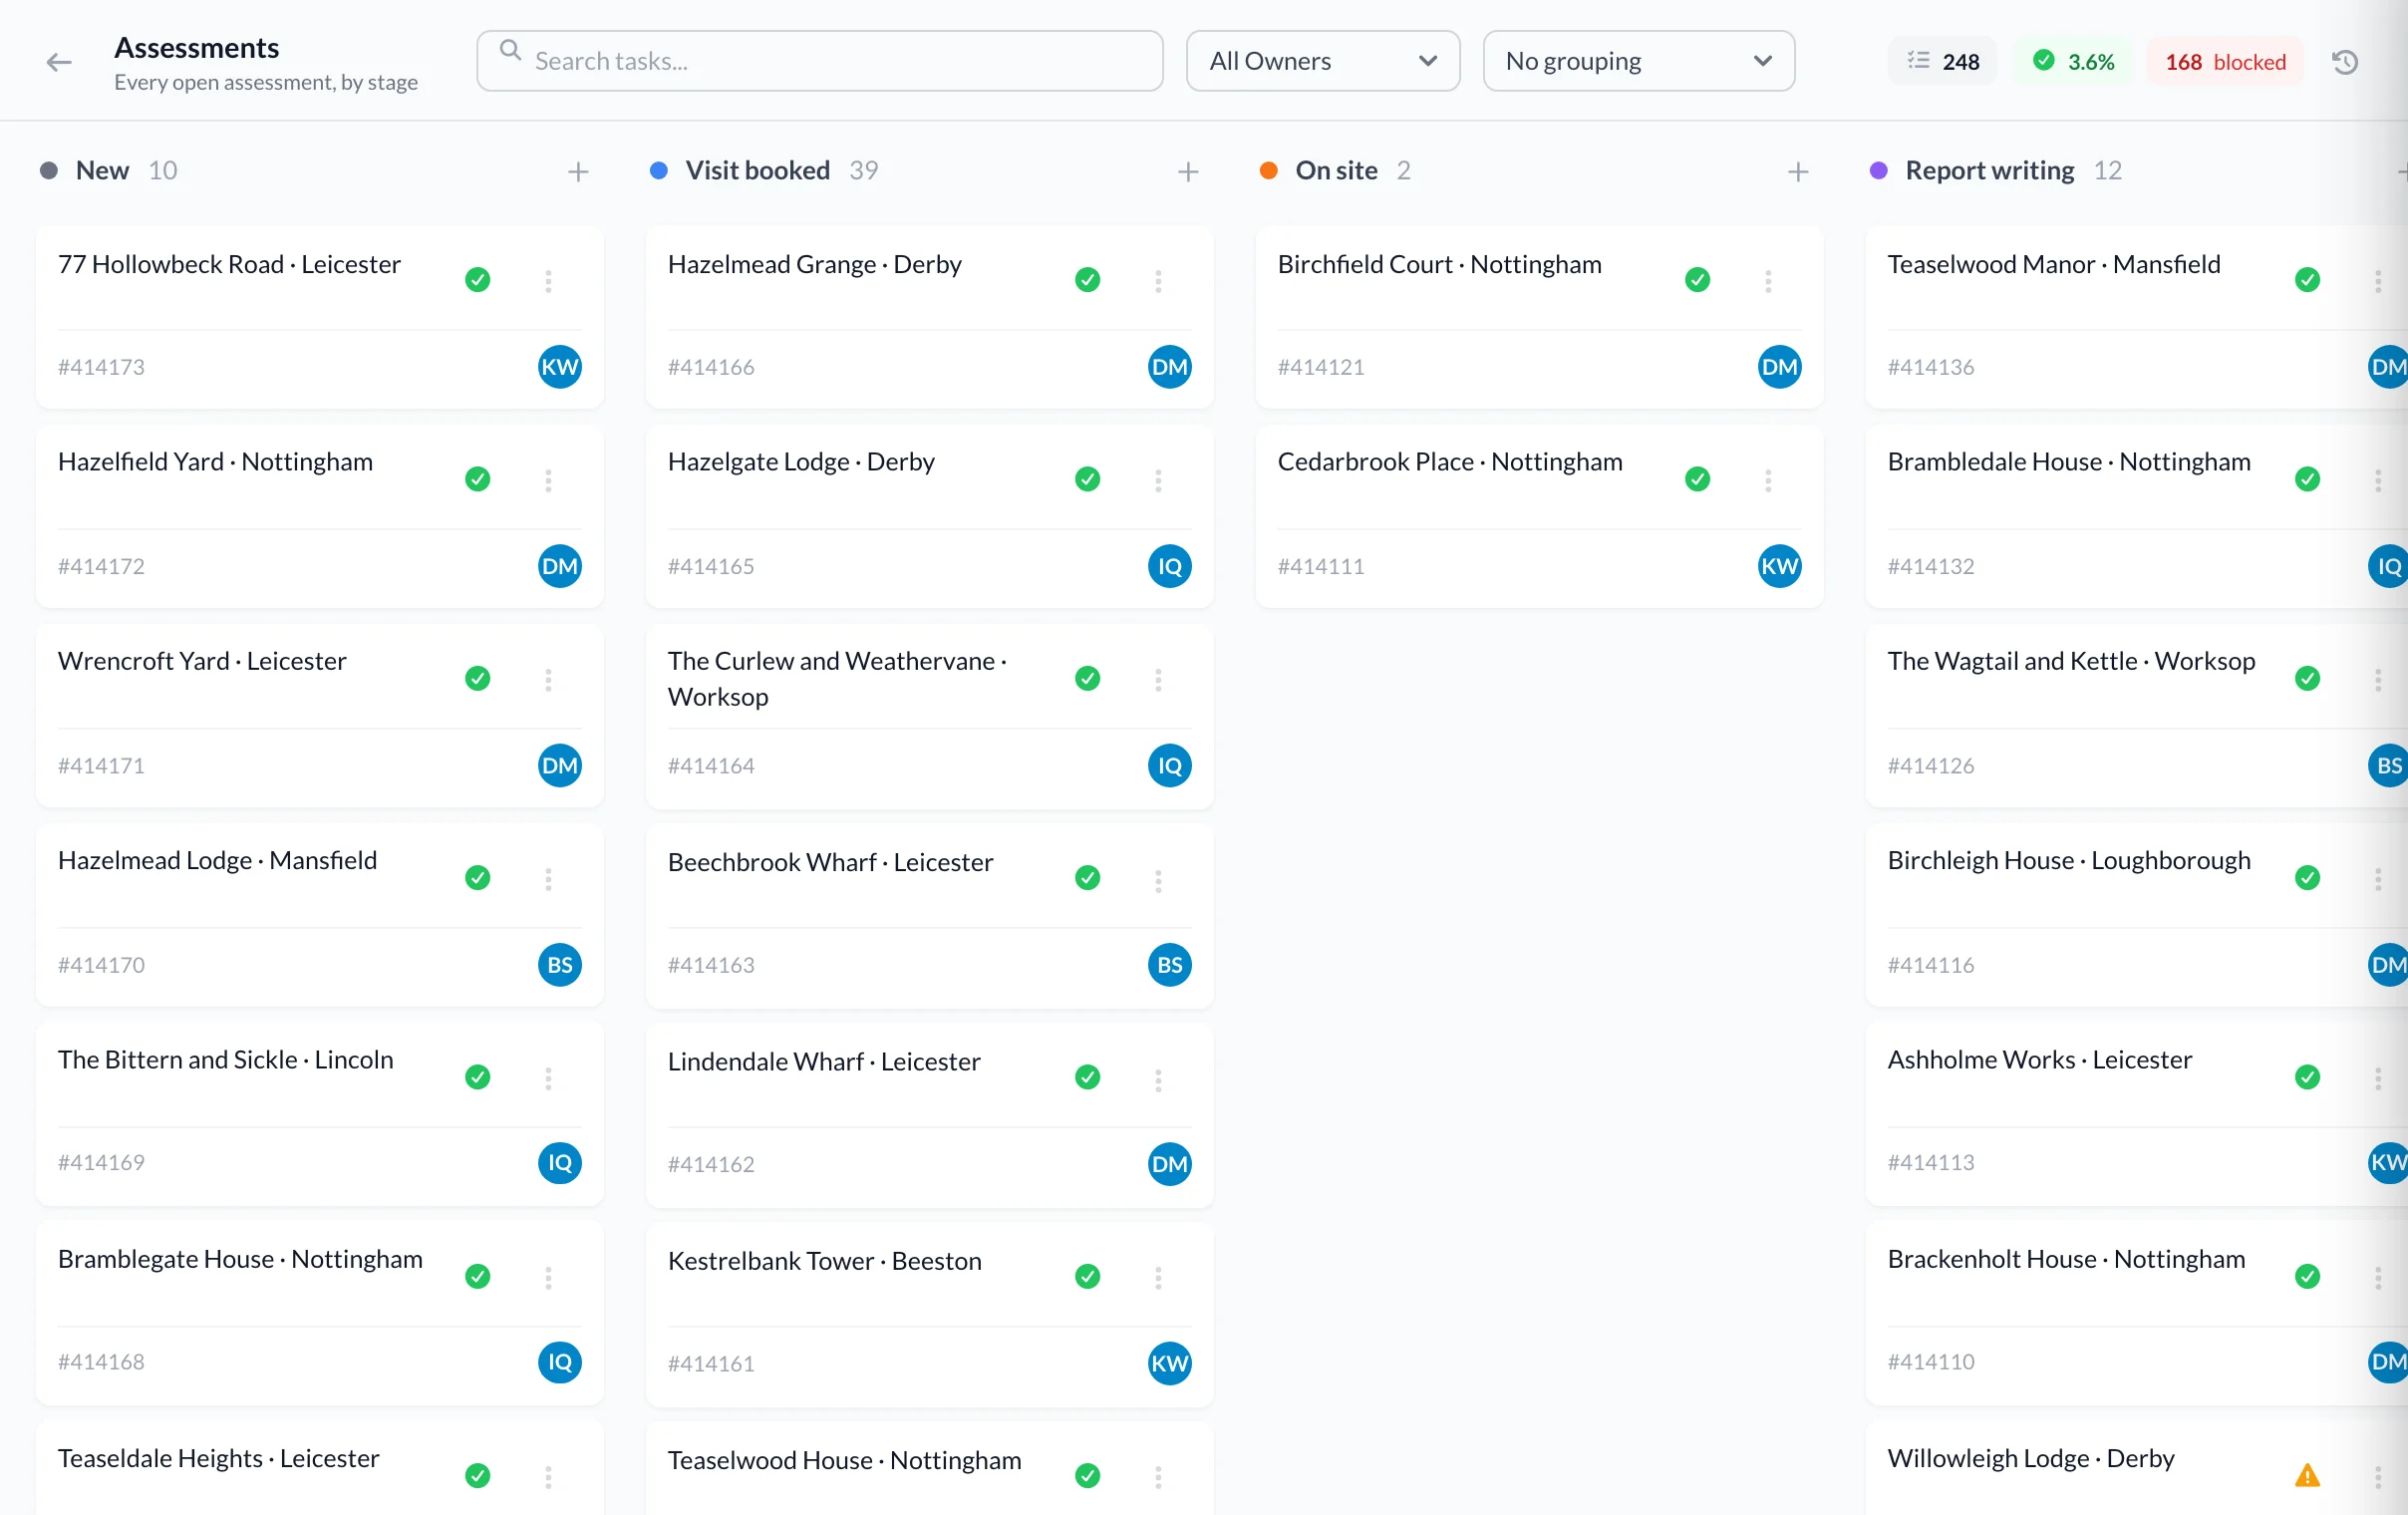Open the menu for Kestrelbank Tower card
This screenshot has height=1515, width=2408.
click(1158, 1277)
